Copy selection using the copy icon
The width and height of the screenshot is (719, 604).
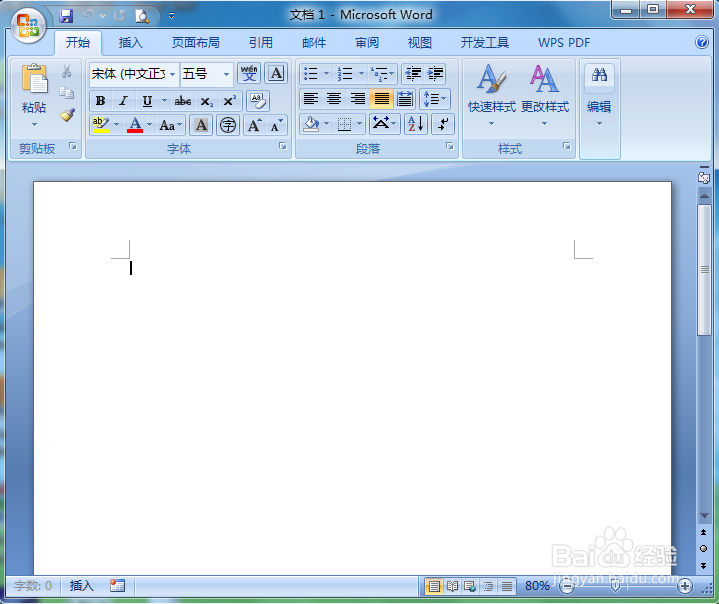coord(67,93)
